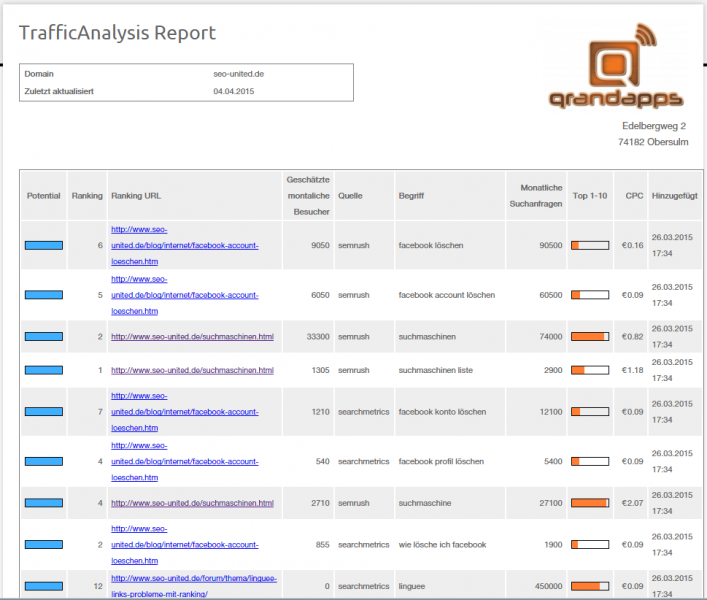Click the search volume '90500'
Screen dimensions: 707x600
551,245
